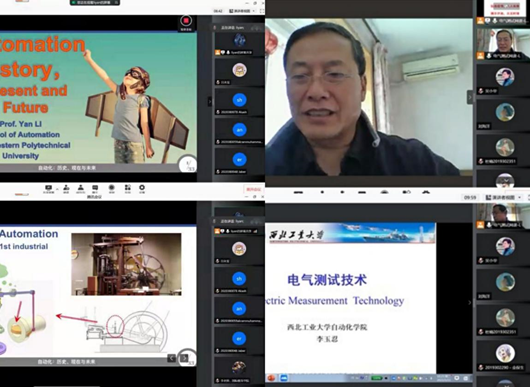Click the PowerPoint icon in bottom taskbar

271,378
